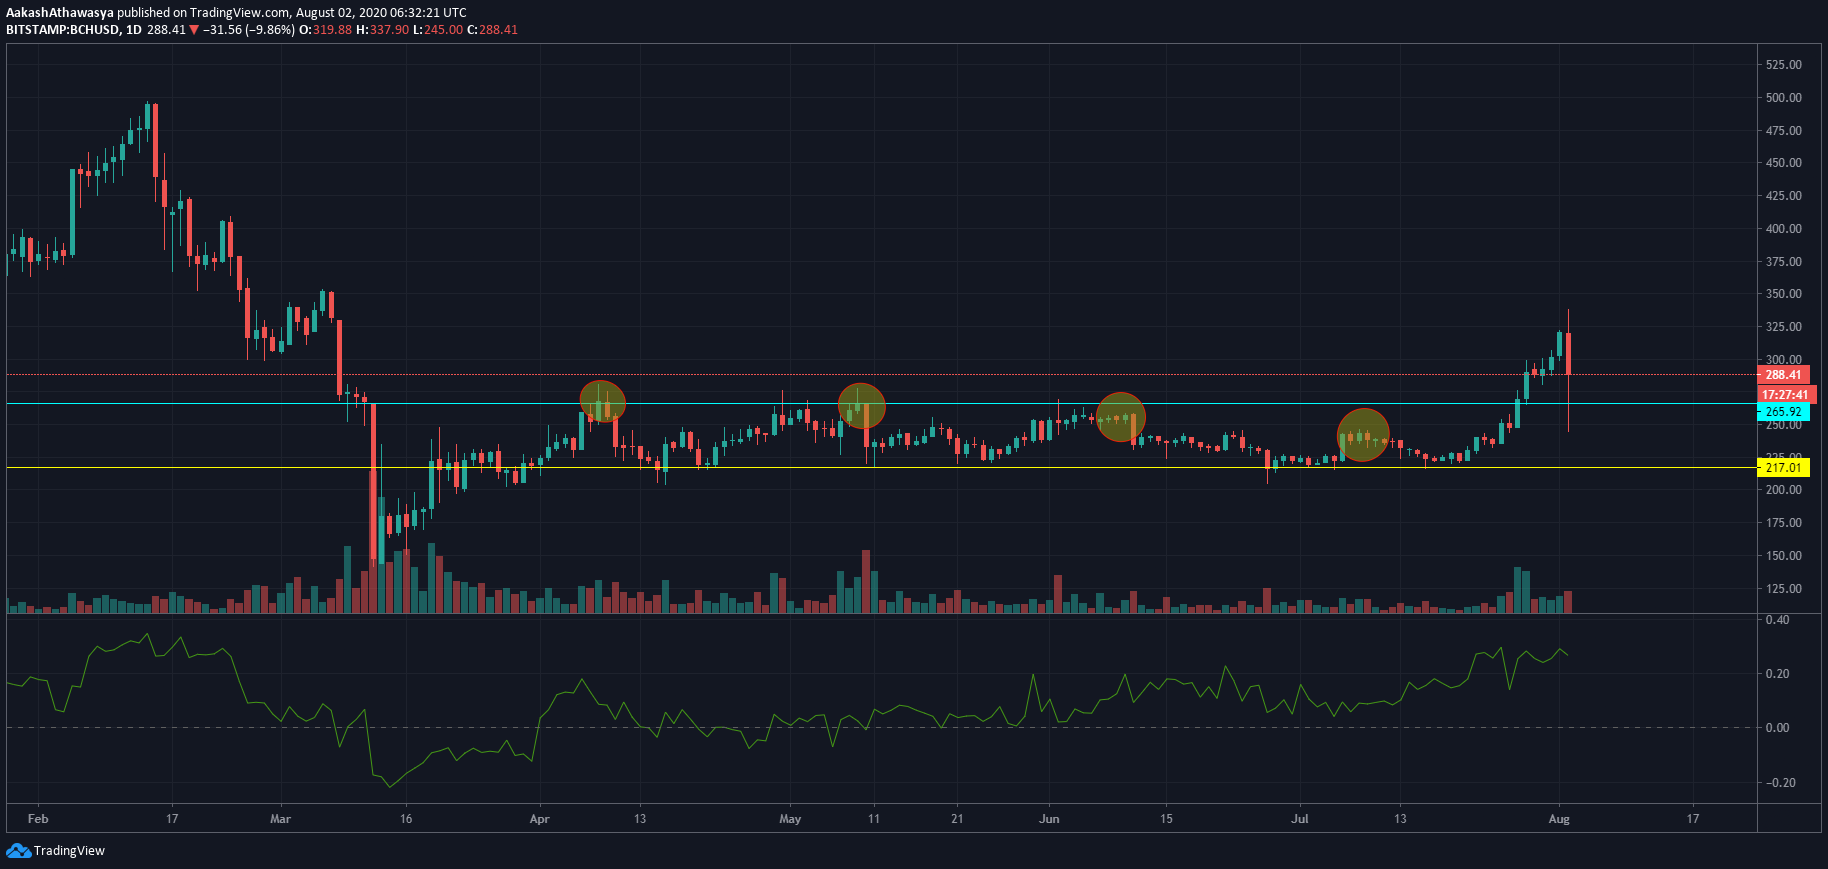Click the circled candles in early April
The height and width of the screenshot is (869, 1828).
point(603,402)
